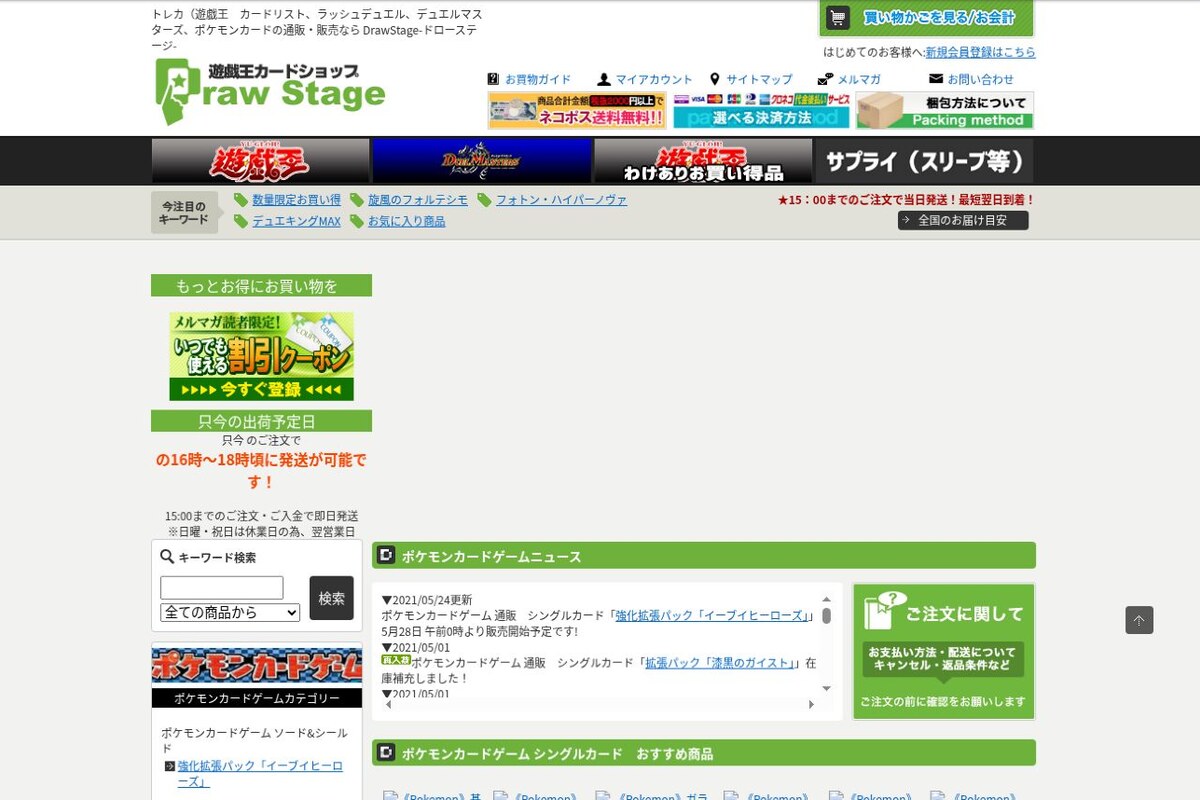Click the shopping cart icon
The image size is (1200, 800).
pyautogui.click(x=838, y=18)
